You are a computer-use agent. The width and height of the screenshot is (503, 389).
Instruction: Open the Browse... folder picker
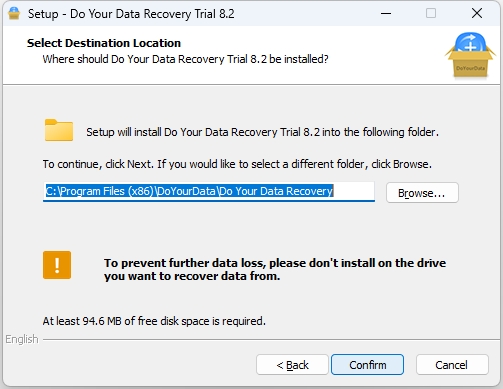tap(422, 193)
